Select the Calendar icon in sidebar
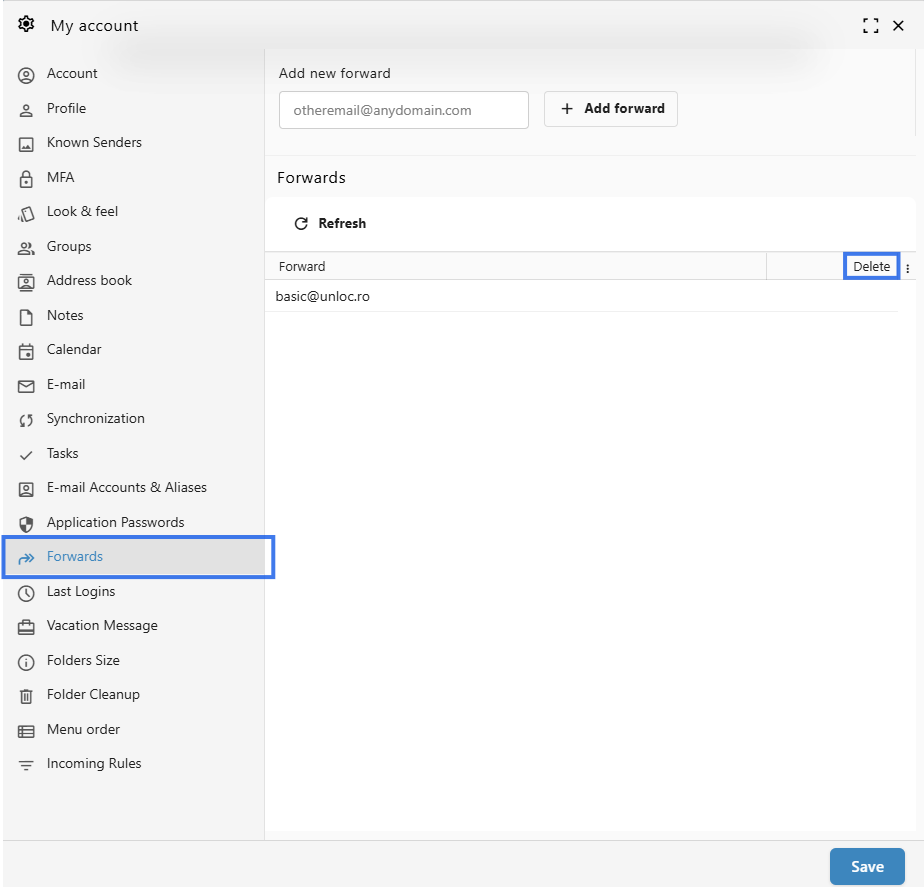924x887 pixels. tap(26, 351)
